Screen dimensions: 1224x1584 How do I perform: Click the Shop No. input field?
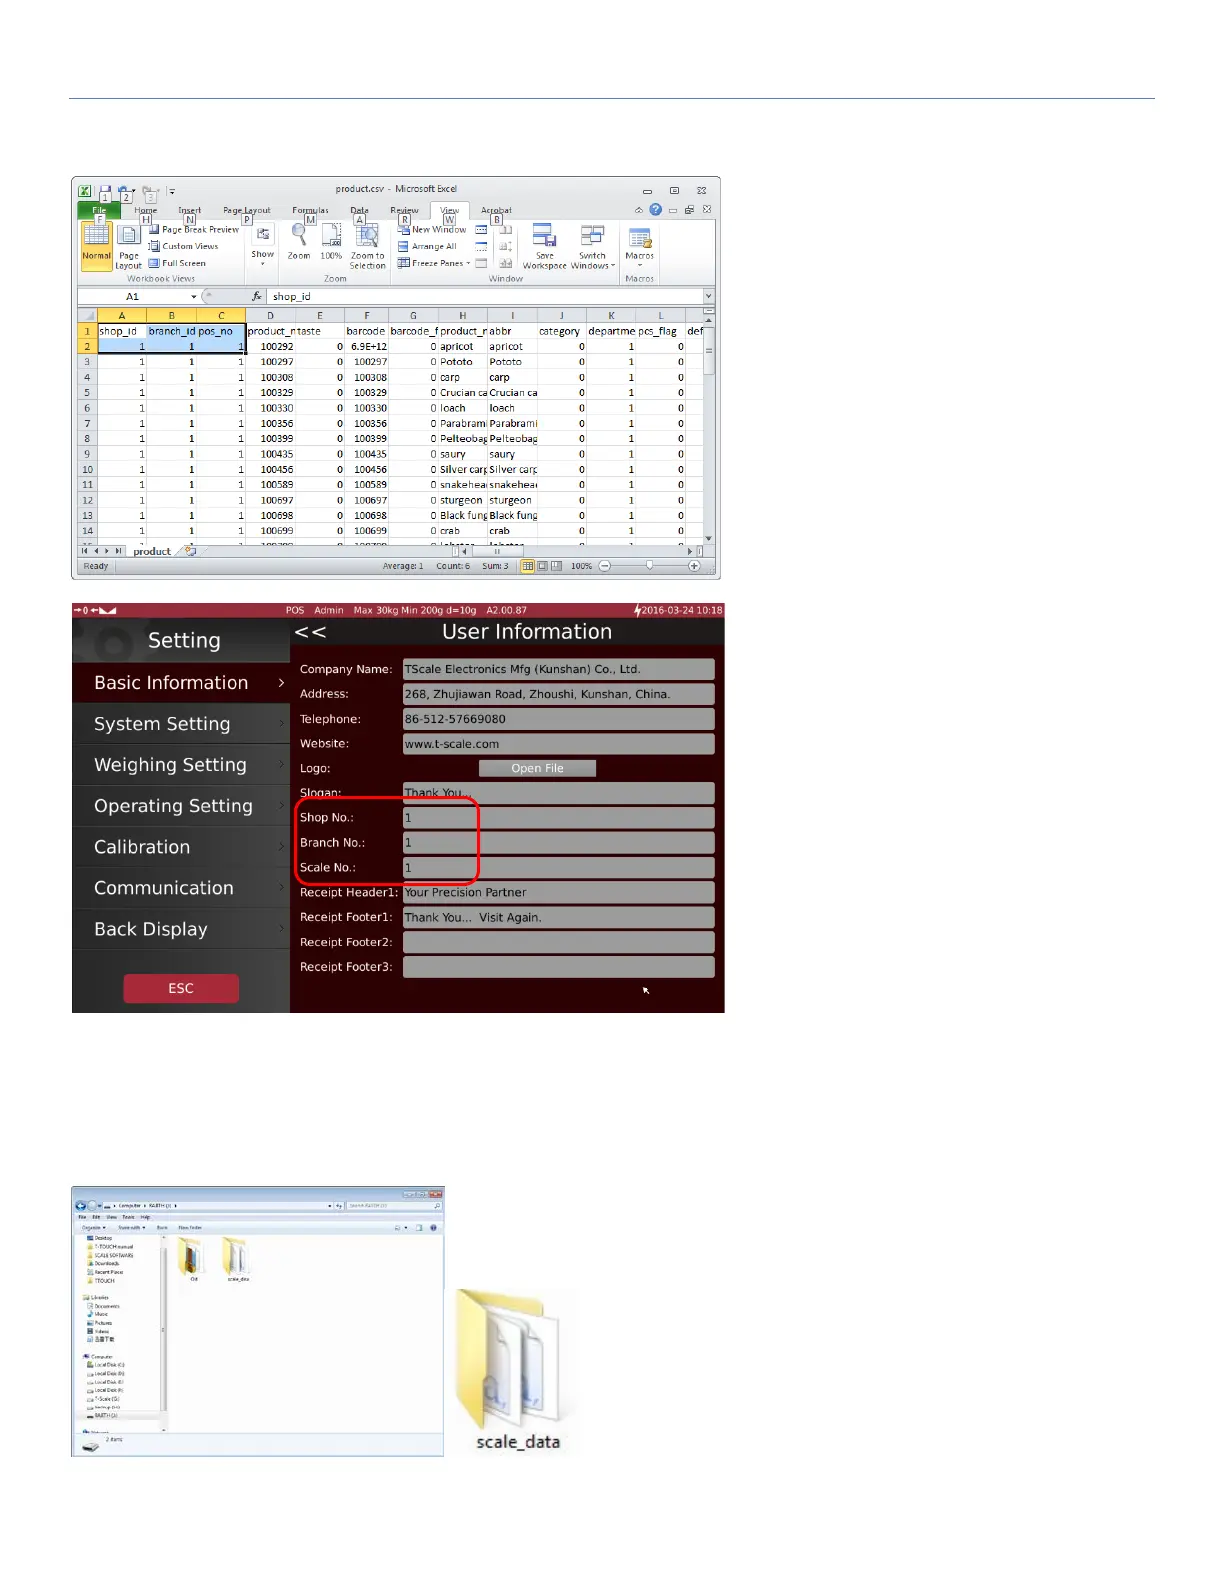pos(558,818)
